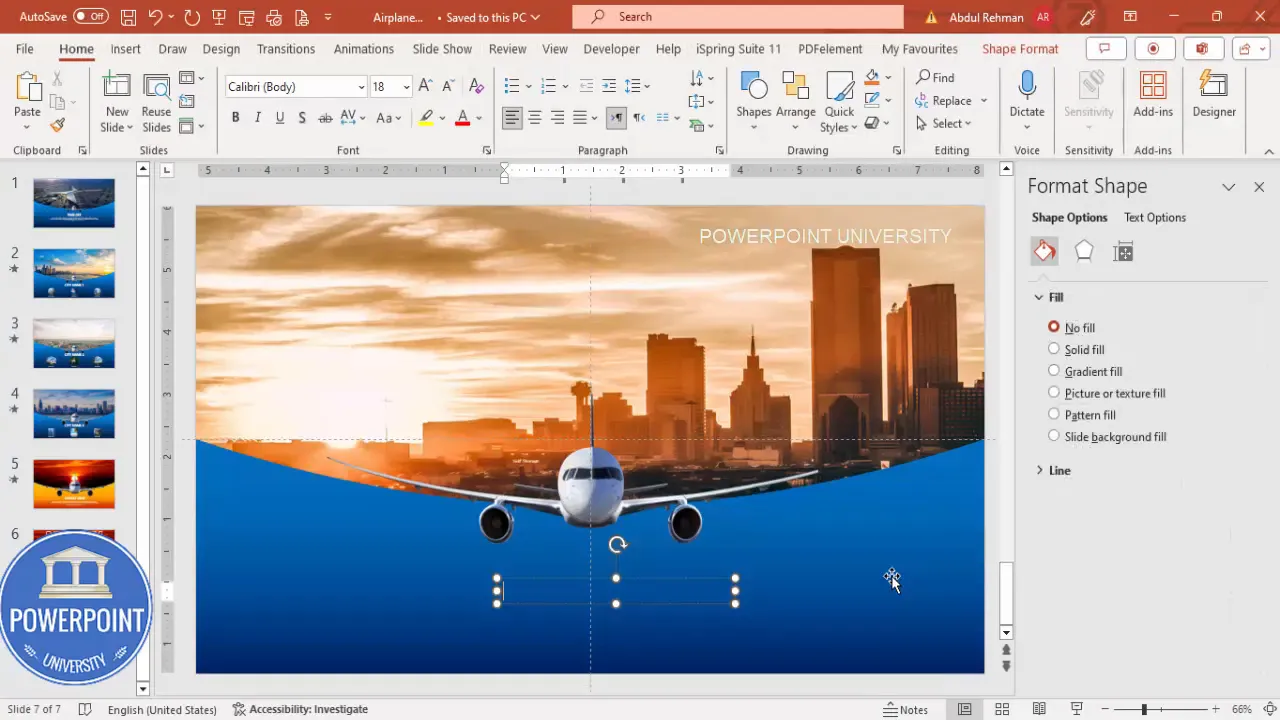
Task: Open Format Shape pane options chevron
Action: [x=1228, y=187]
